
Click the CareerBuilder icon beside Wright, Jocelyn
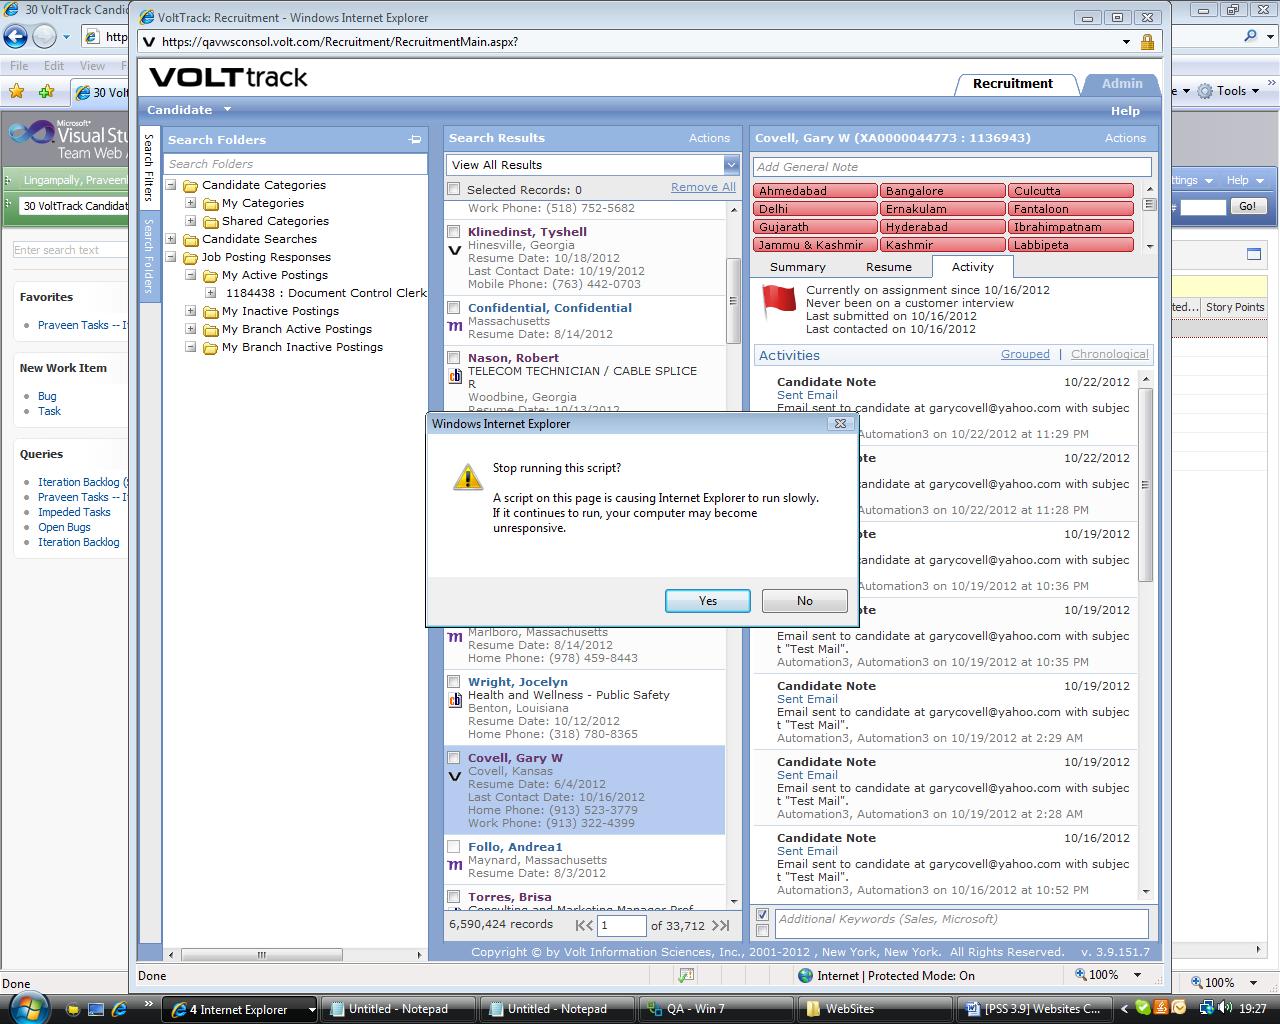455,701
